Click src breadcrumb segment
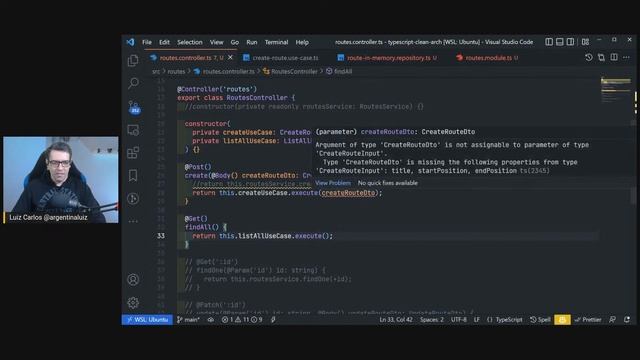This screenshot has width=640, height=360. tap(156, 71)
